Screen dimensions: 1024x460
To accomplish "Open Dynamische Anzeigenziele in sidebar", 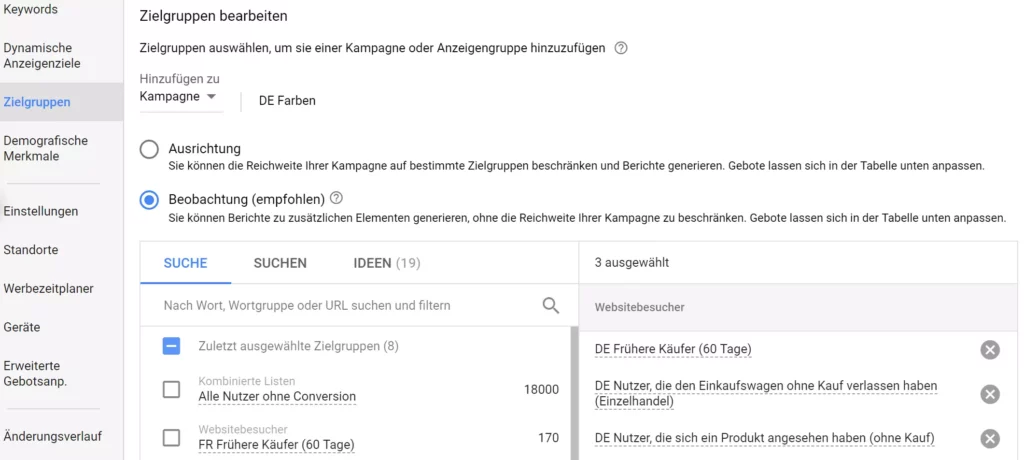I will coord(42,56).
